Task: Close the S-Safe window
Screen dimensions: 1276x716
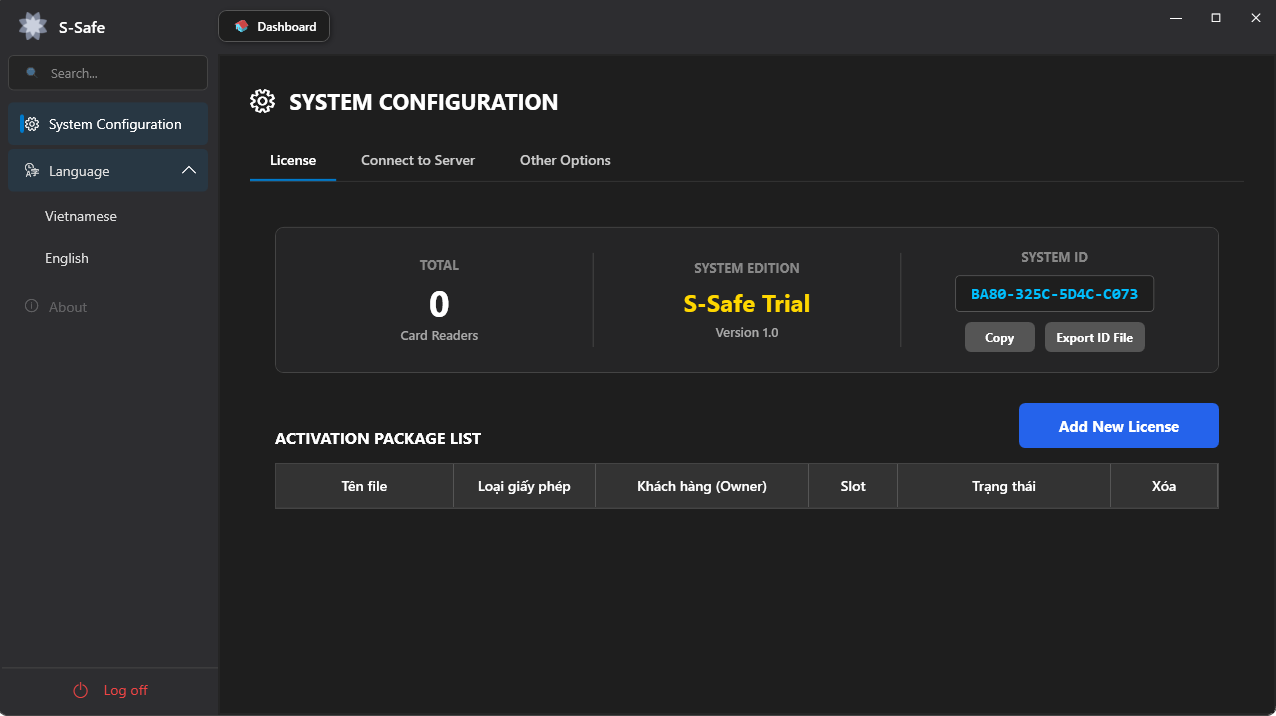Action: [1255, 18]
